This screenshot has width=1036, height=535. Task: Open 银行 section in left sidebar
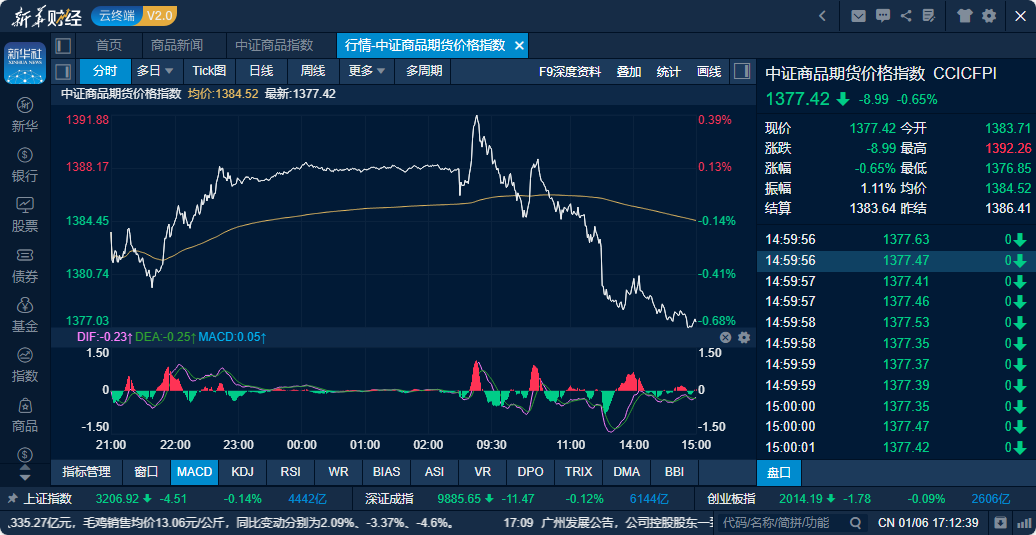tap(25, 165)
